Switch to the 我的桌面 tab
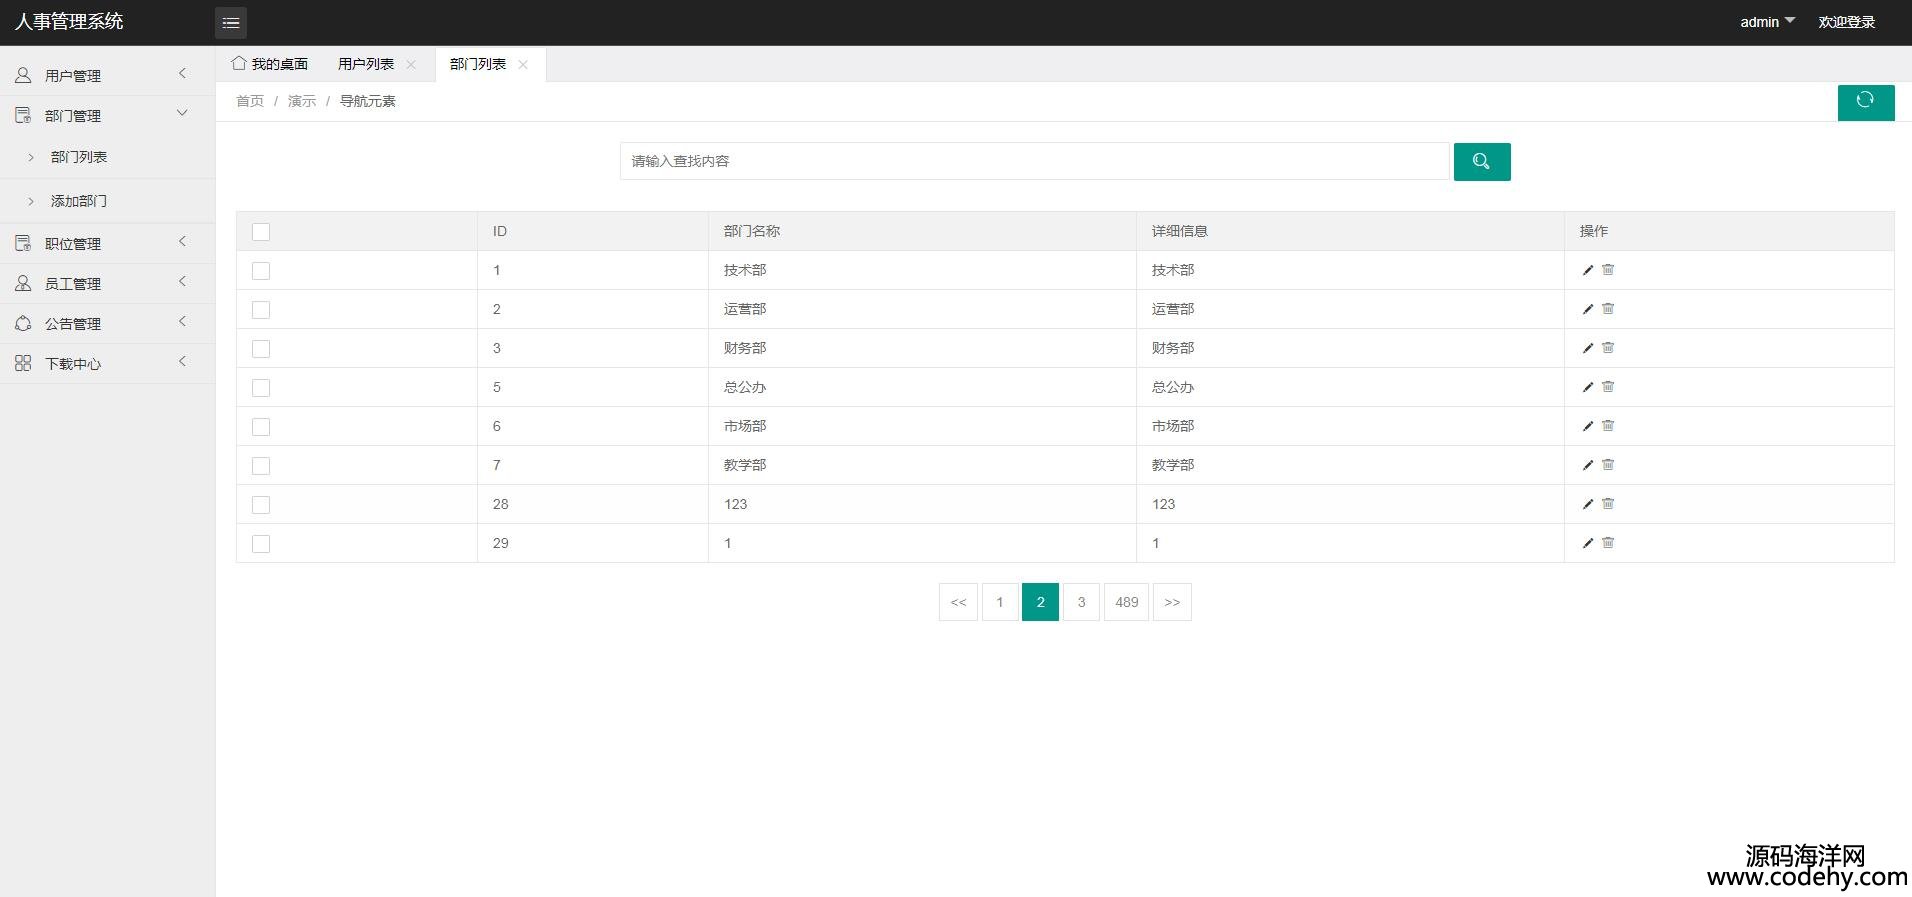The image size is (1912, 897). (x=270, y=64)
